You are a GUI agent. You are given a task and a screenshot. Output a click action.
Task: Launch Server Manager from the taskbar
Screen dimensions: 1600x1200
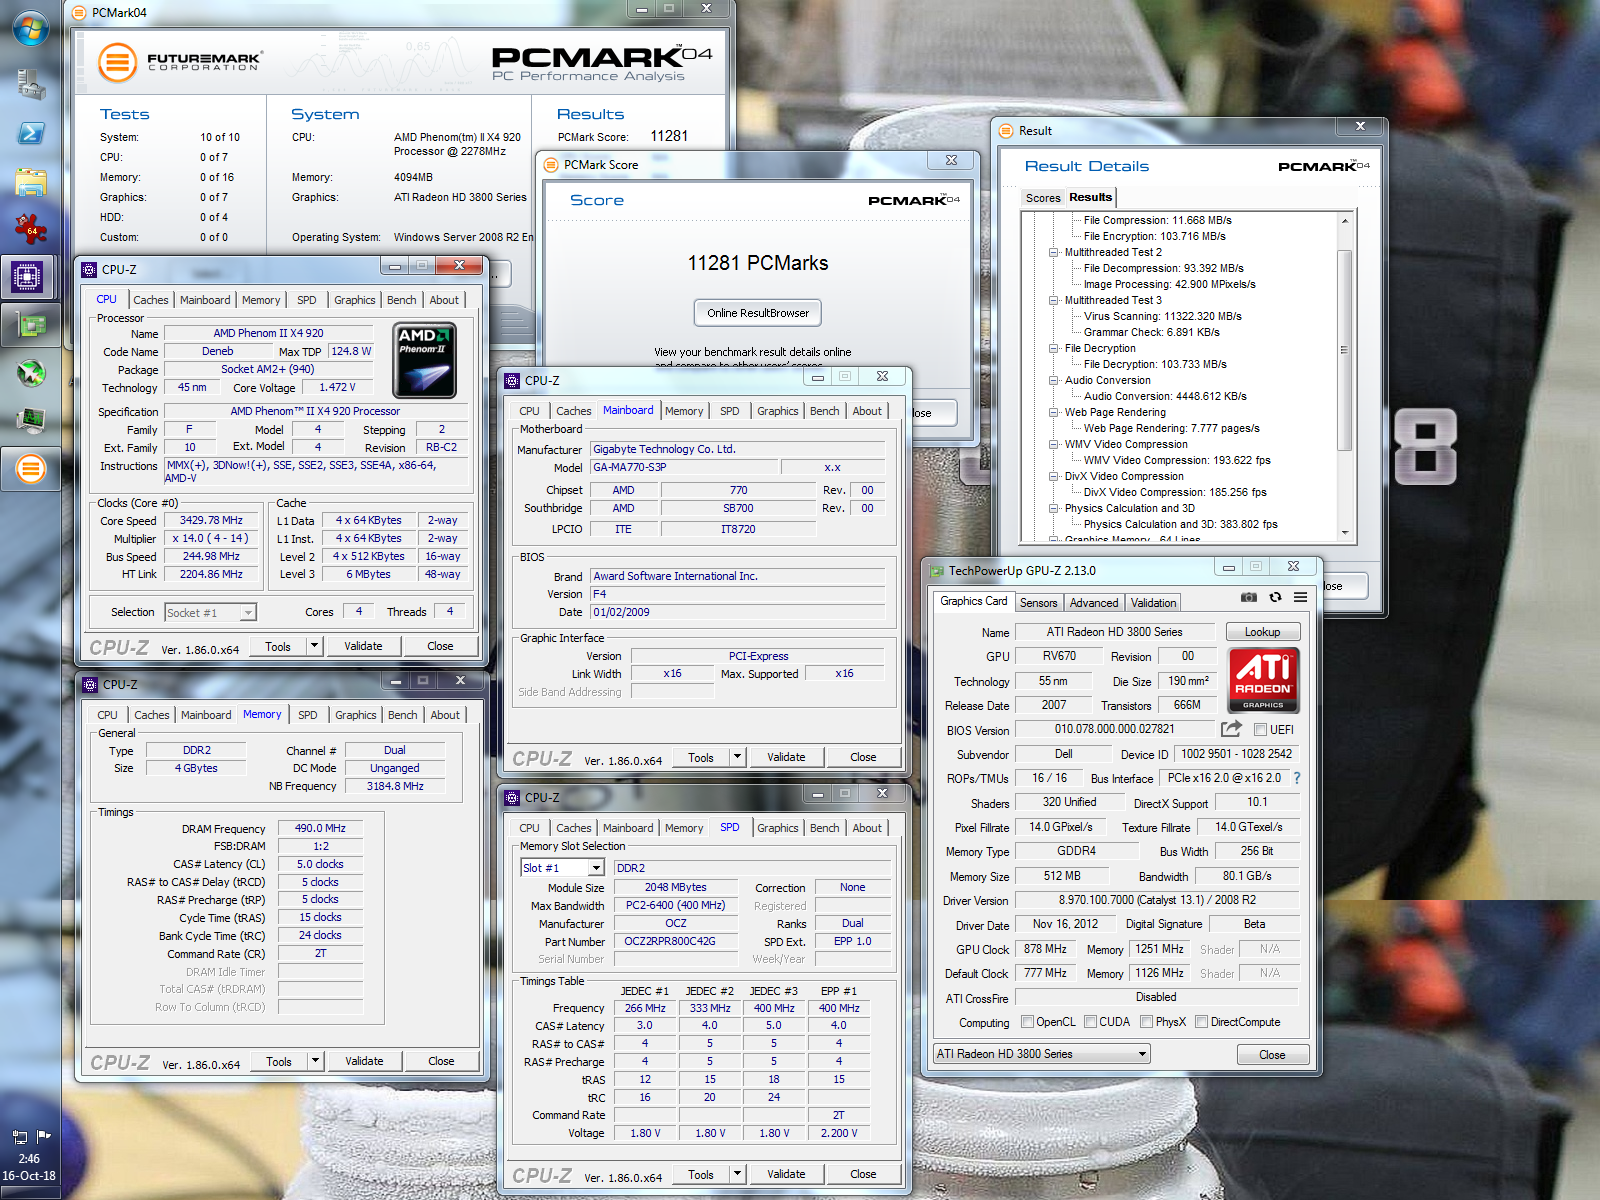point(30,85)
